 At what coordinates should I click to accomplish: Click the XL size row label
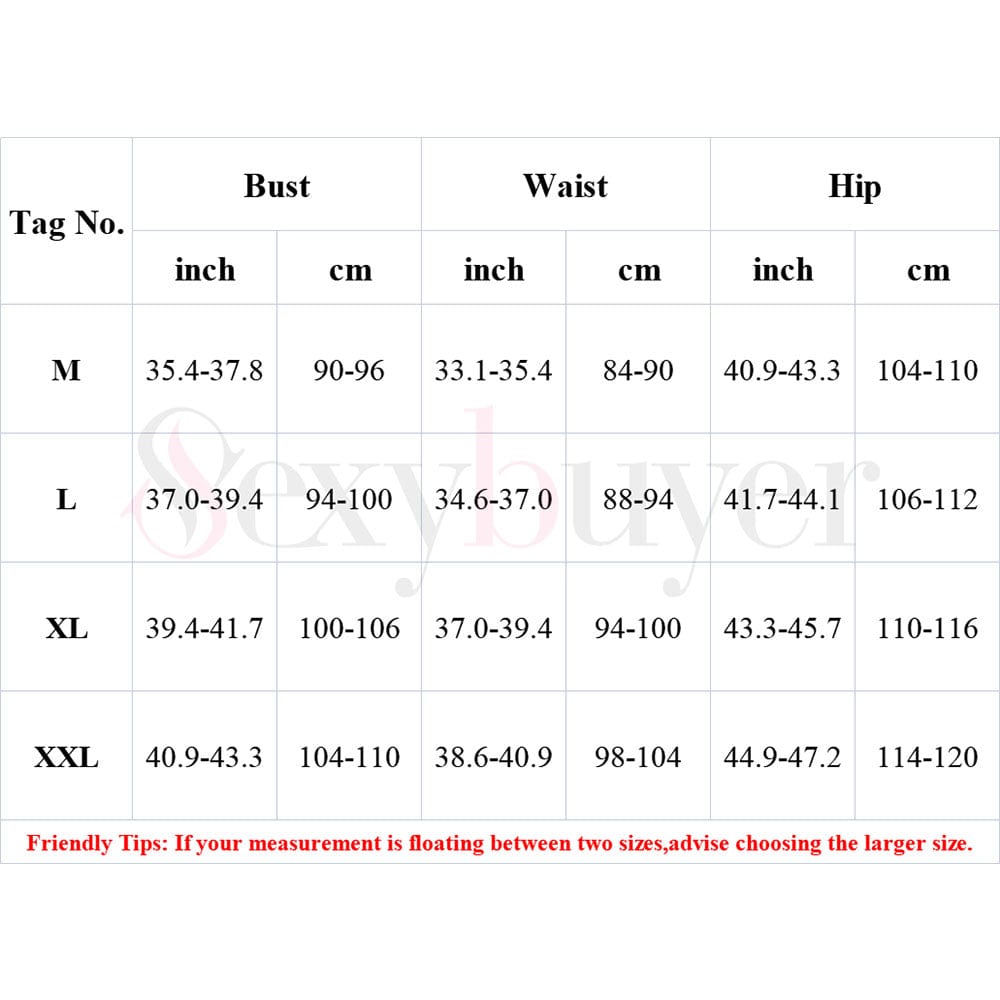pos(66,628)
